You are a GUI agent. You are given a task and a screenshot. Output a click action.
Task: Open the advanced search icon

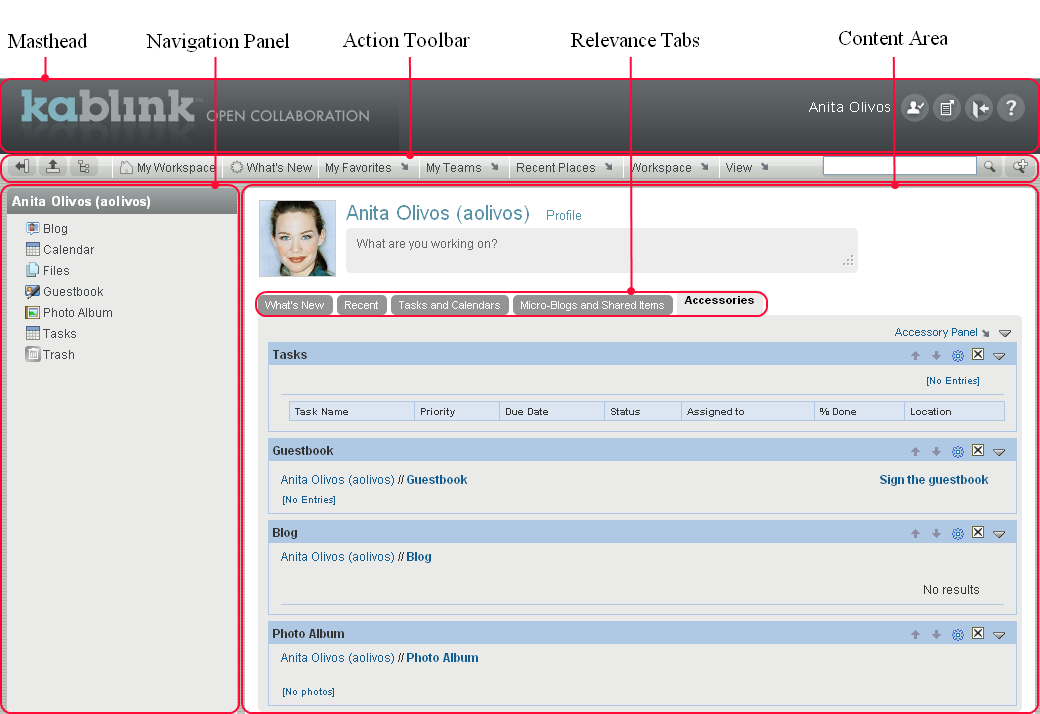click(x=1020, y=167)
